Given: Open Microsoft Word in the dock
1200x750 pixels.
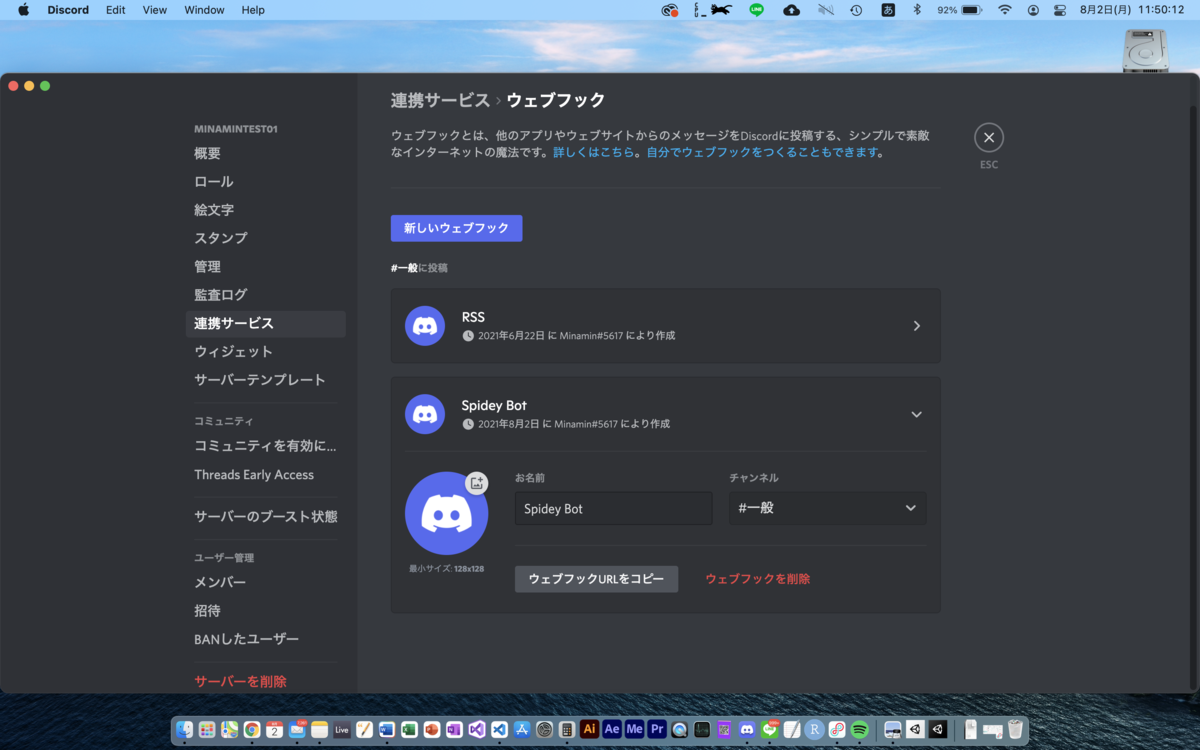Looking at the screenshot, I should point(387,730).
